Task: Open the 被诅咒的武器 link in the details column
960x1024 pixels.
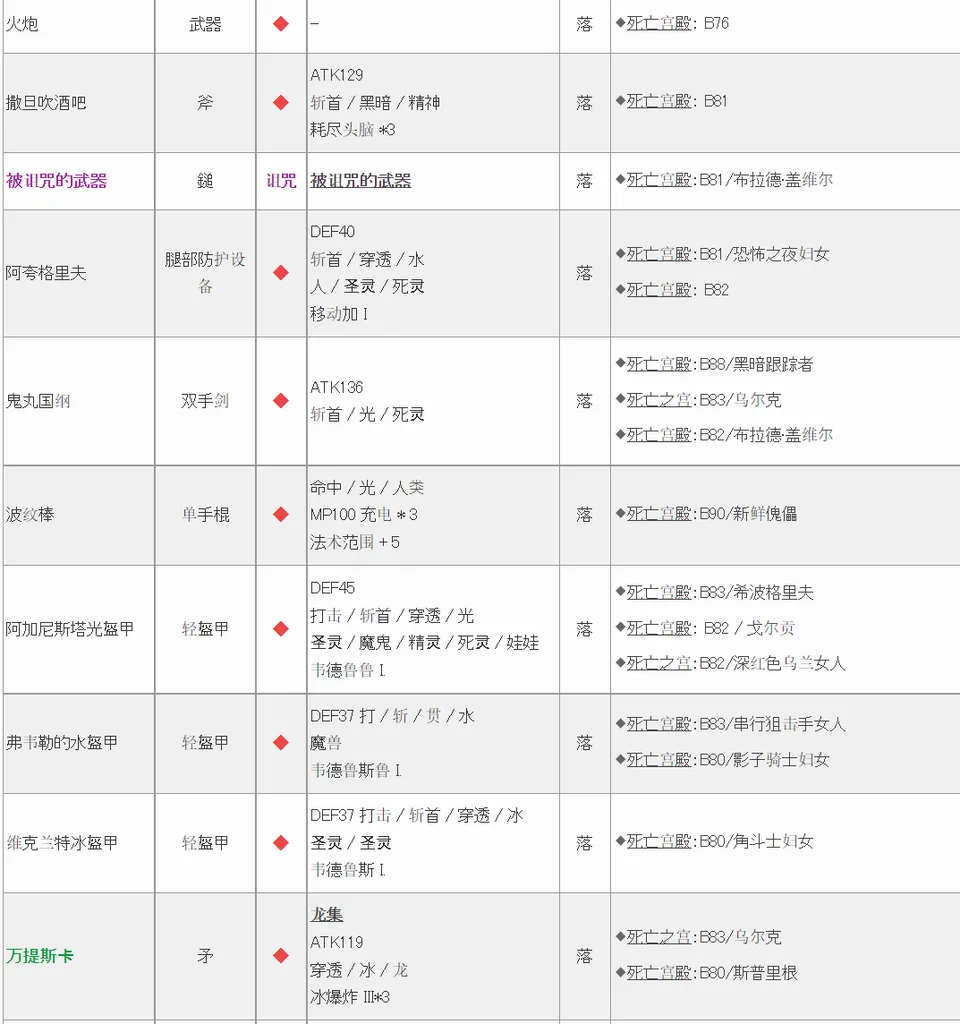Action: click(360, 181)
